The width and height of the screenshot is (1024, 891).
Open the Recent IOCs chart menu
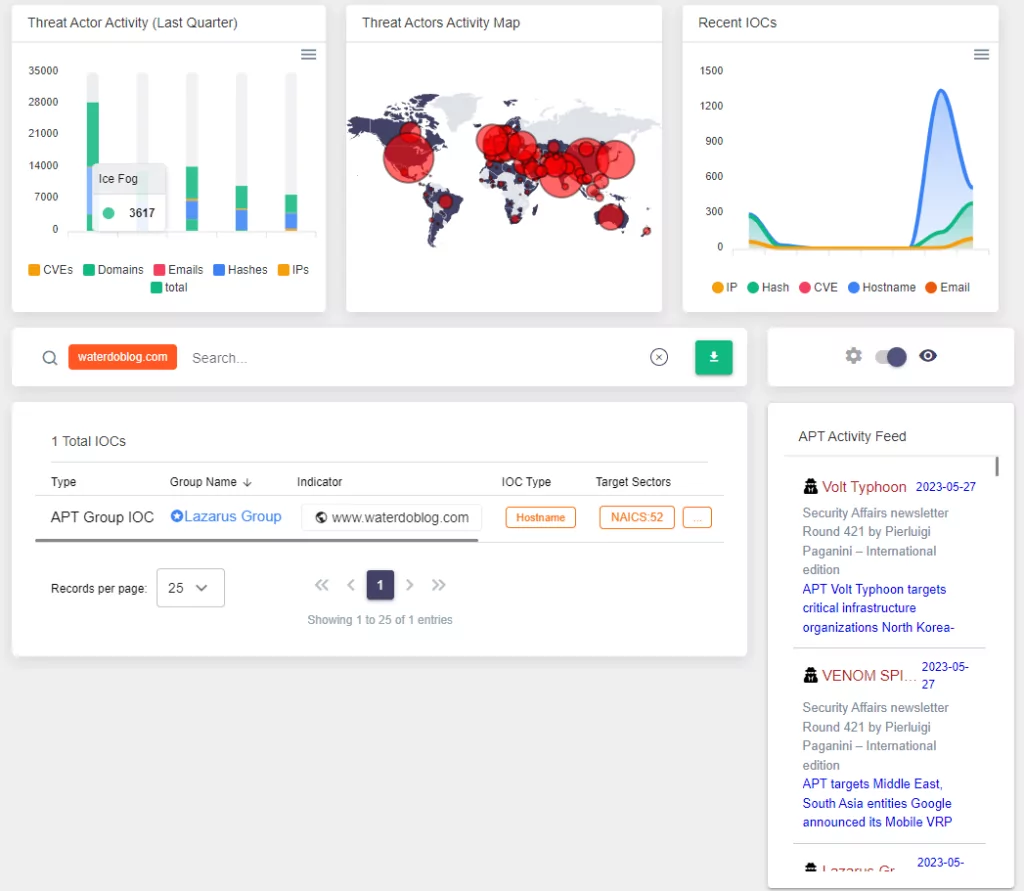pyautogui.click(x=981, y=54)
